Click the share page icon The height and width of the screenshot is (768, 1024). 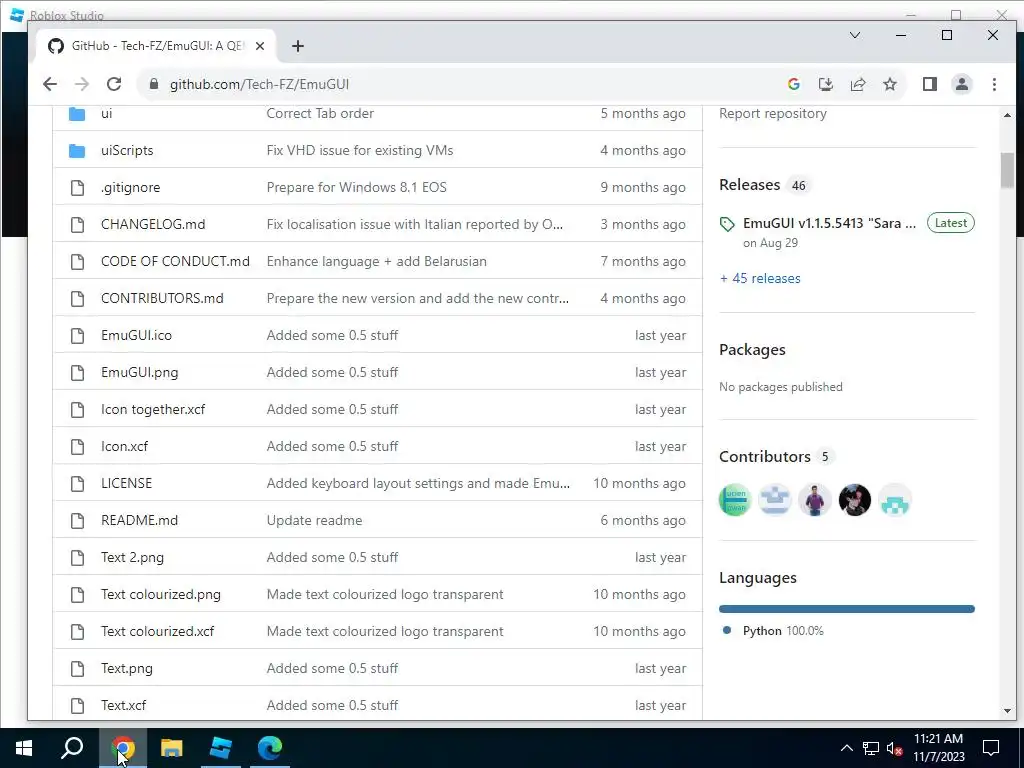click(857, 84)
